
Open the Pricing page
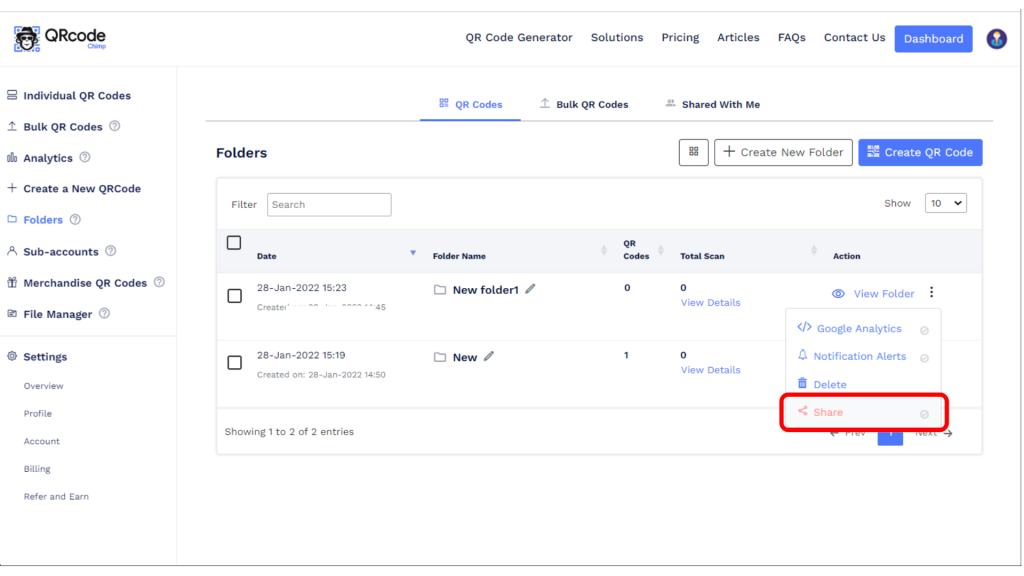click(x=680, y=37)
